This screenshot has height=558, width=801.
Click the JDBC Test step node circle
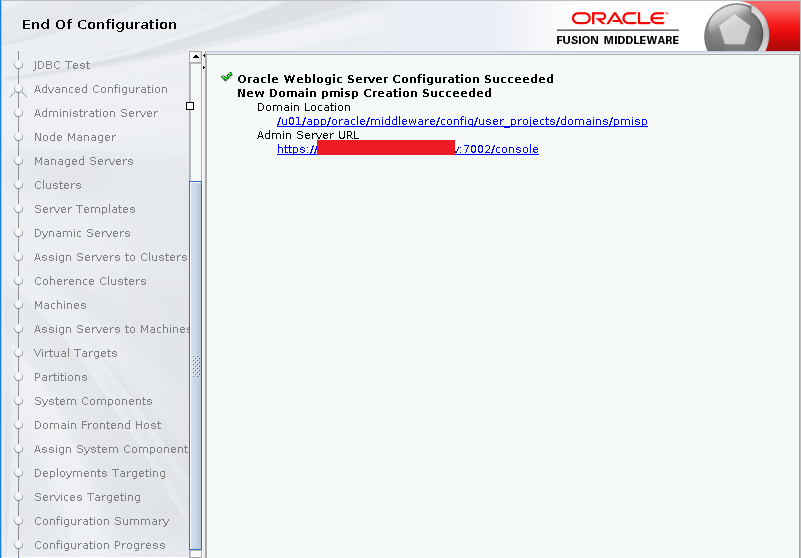click(18, 66)
